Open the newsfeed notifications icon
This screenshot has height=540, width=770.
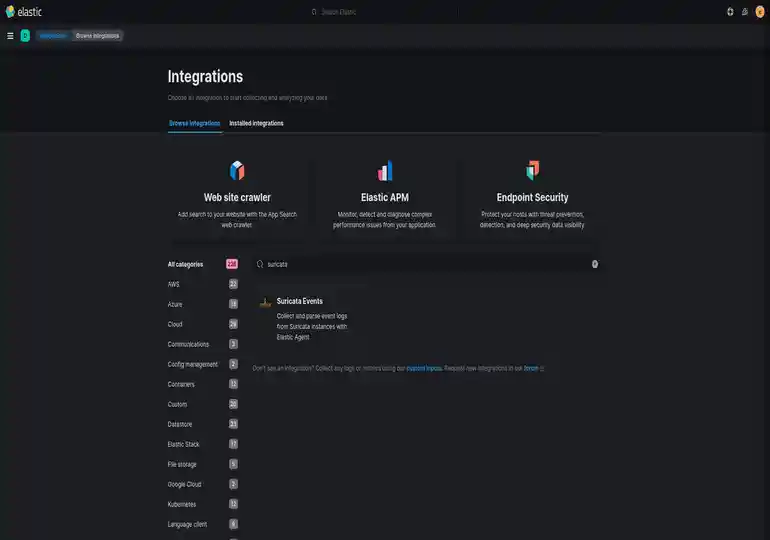745,12
